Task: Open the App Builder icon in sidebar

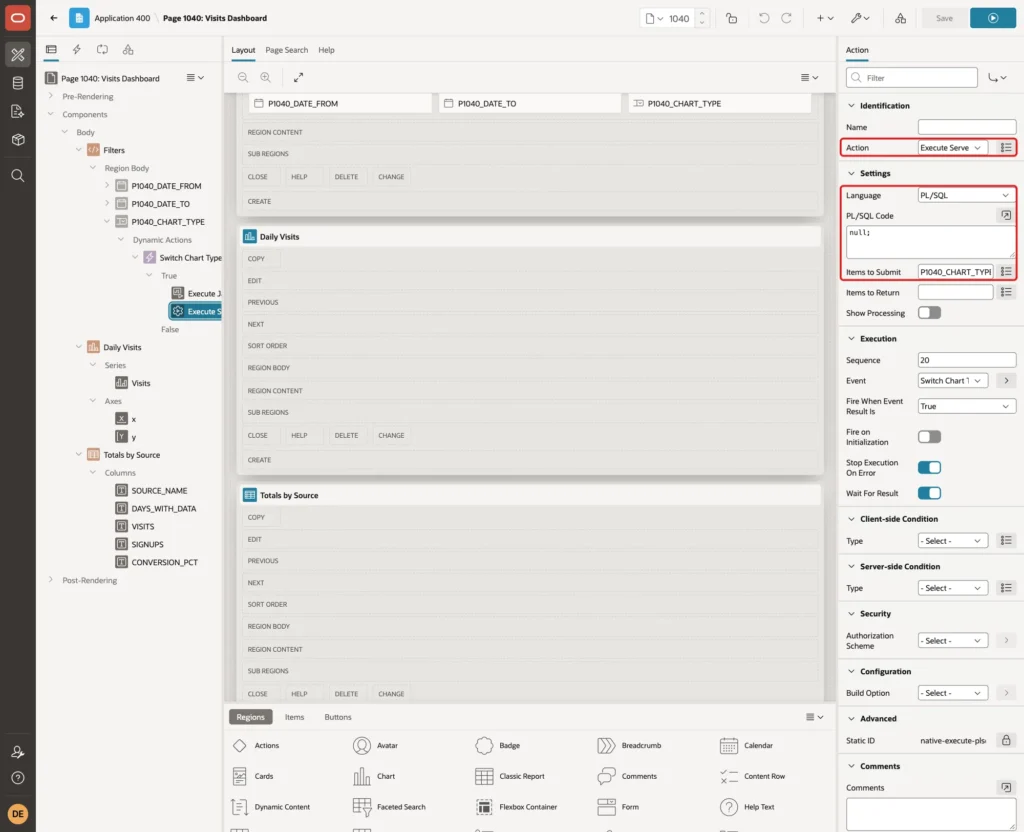Action: (x=18, y=55)
